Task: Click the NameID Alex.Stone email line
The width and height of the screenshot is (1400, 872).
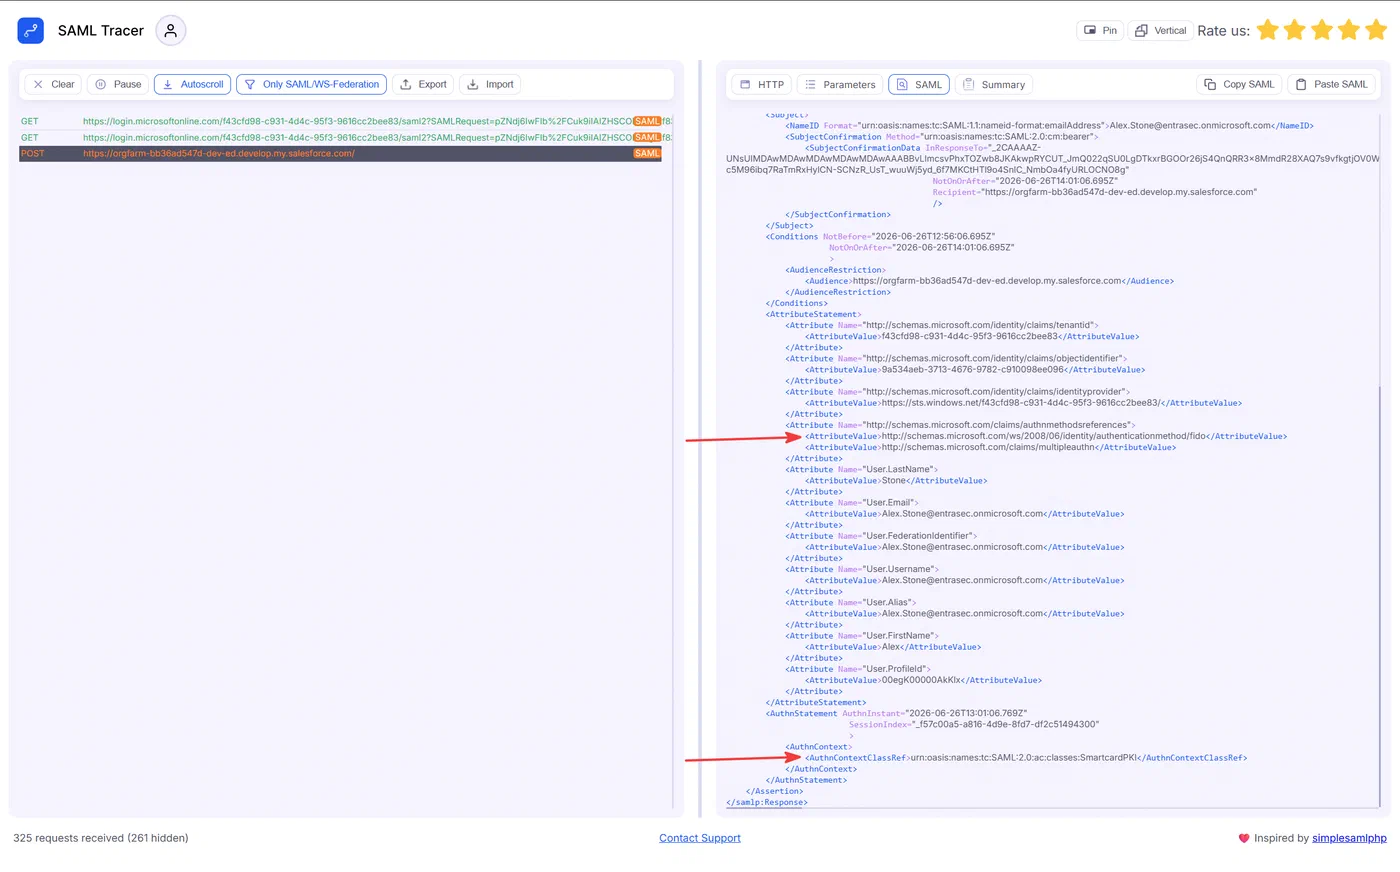Action: coord(1049,126)
